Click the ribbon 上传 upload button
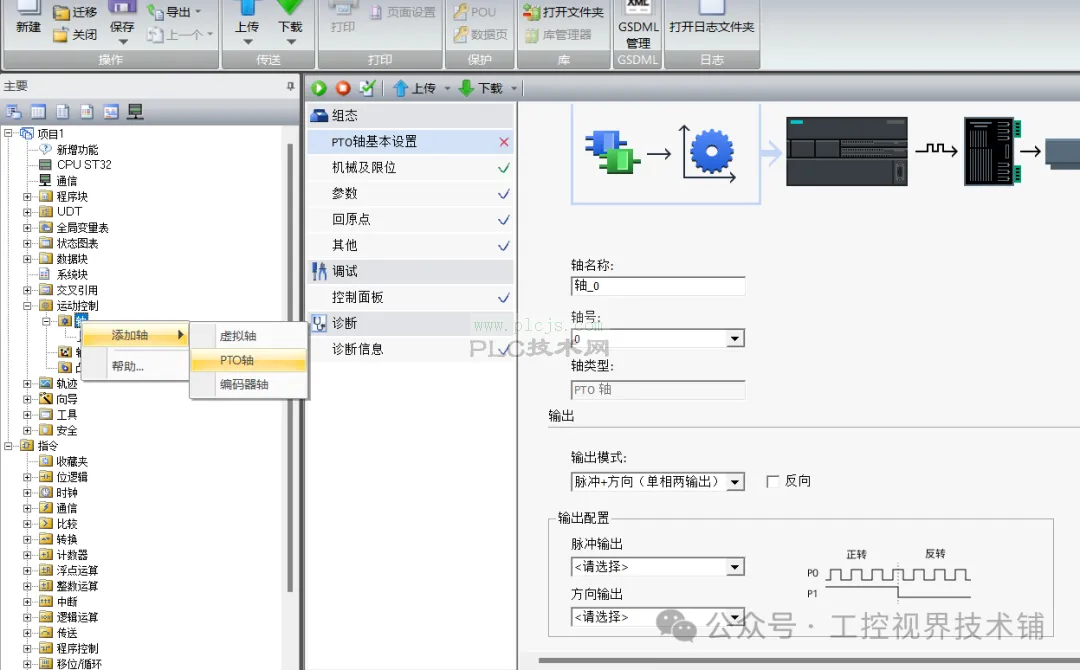The height and width of the screenshot is (670, 1080). pyautogui.click(x=247, y=22)
